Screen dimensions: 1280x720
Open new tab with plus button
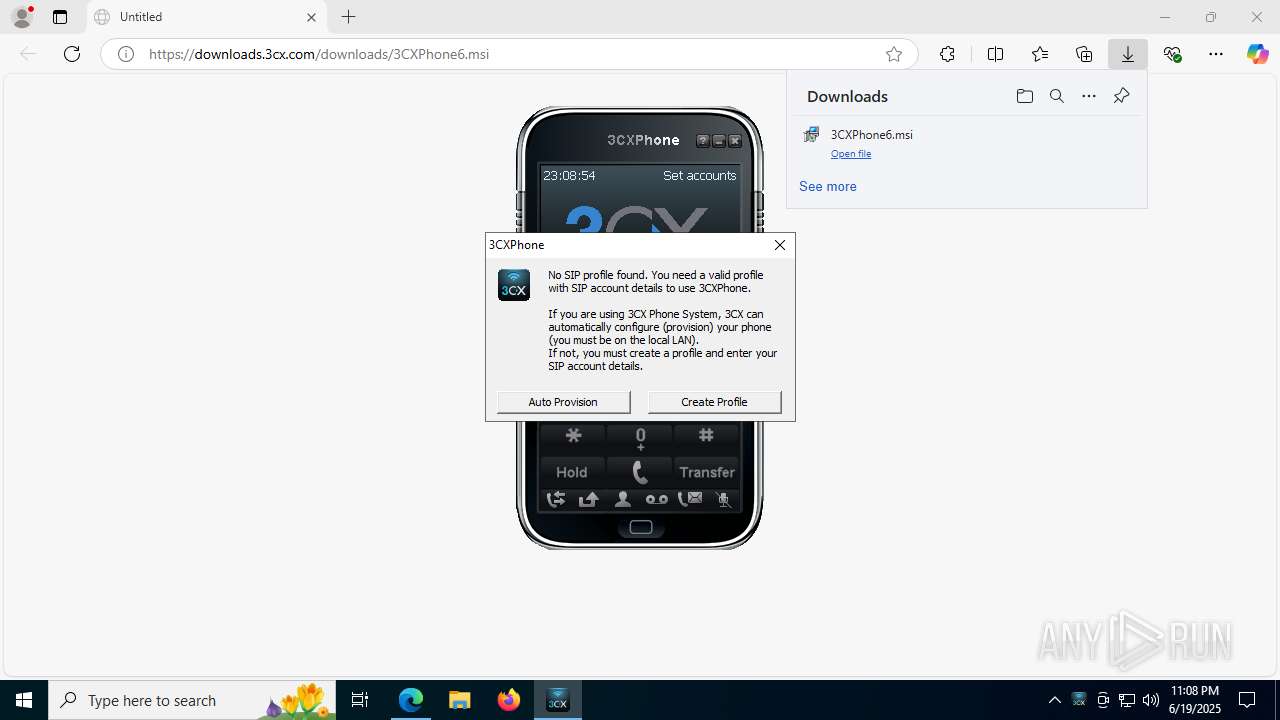(x=348, y=17)
